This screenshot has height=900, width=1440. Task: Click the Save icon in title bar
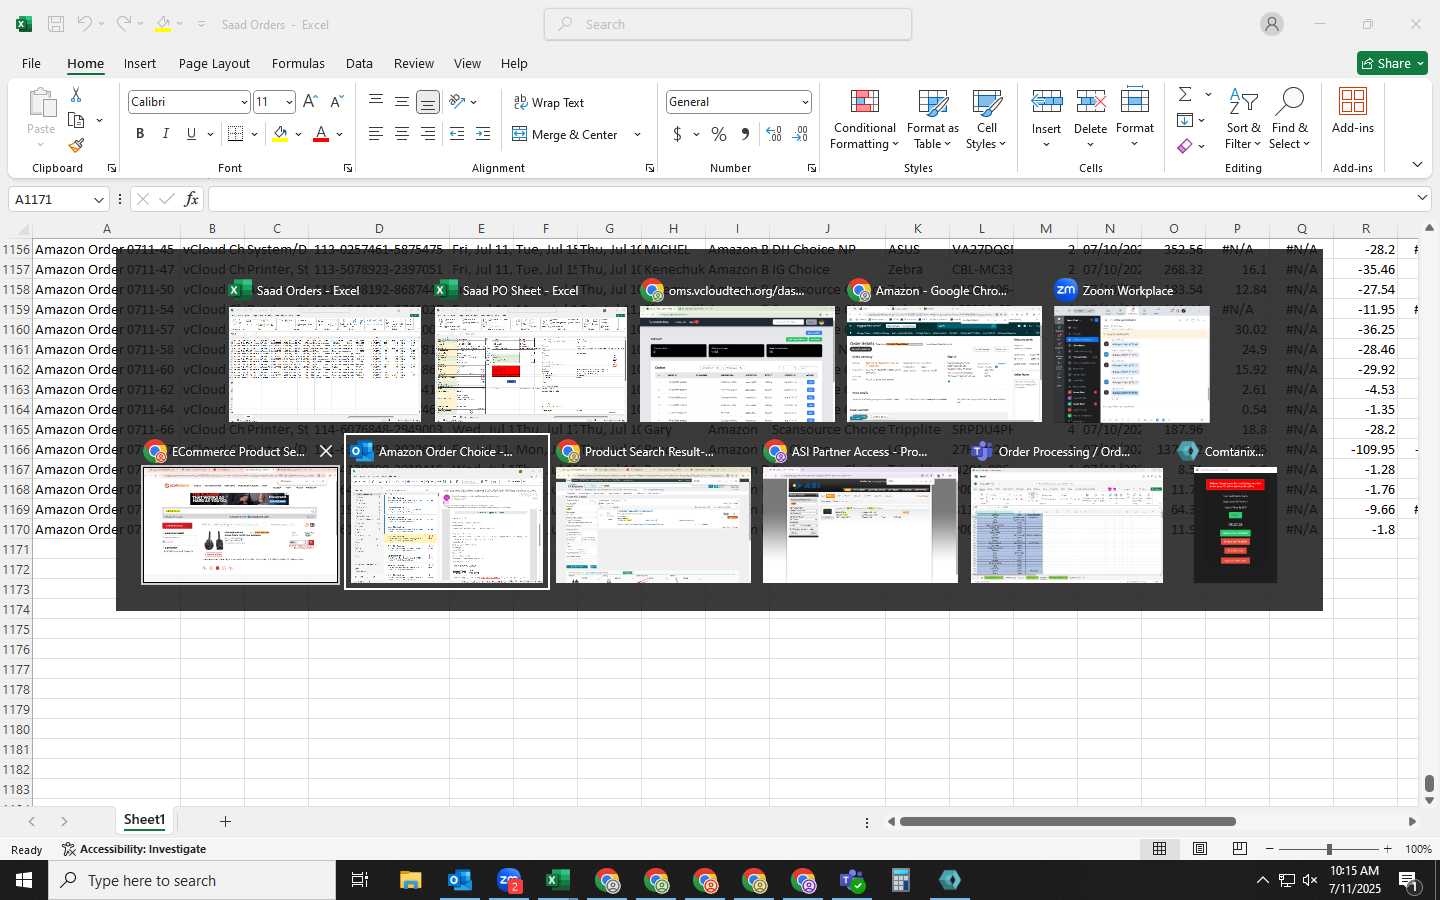56,24
